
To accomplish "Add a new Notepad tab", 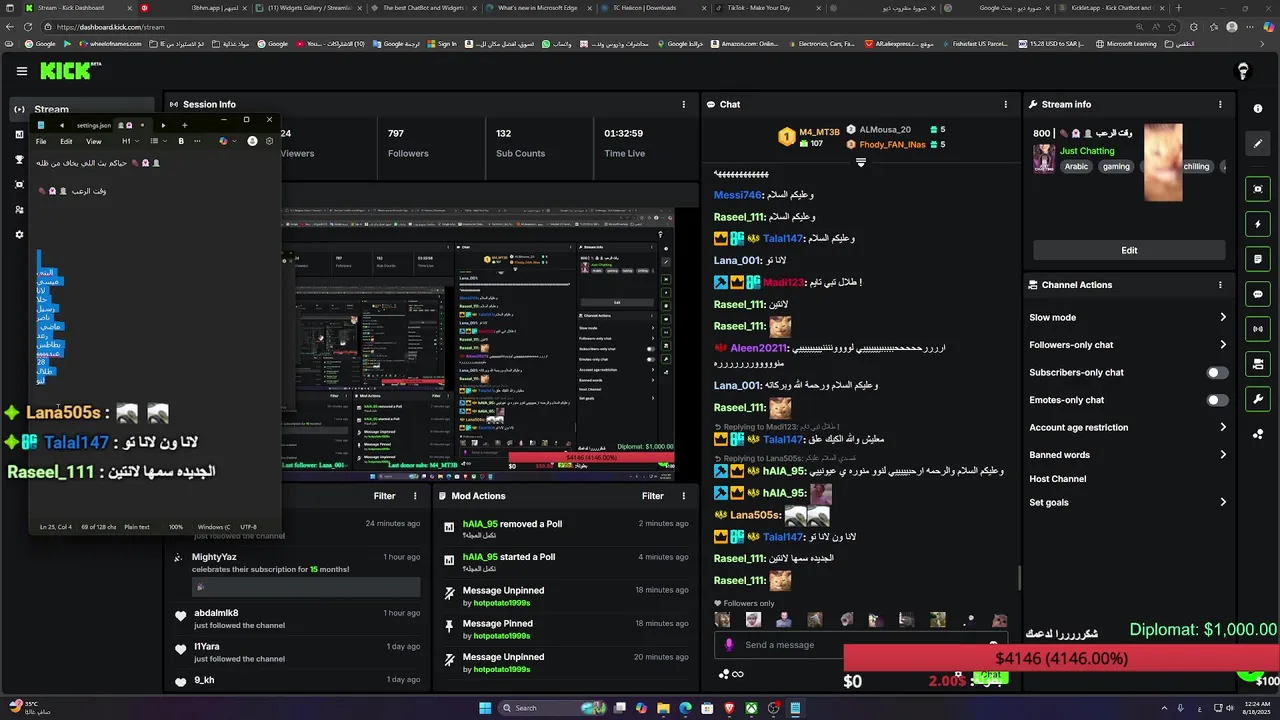I will click(x=184, y=125).
